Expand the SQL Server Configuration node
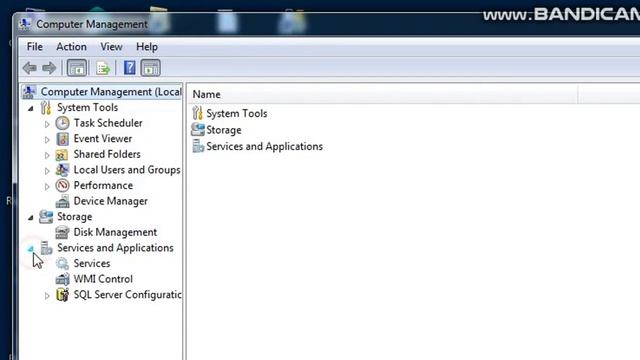This screenshot has width=640, height=360. (47, 296)
